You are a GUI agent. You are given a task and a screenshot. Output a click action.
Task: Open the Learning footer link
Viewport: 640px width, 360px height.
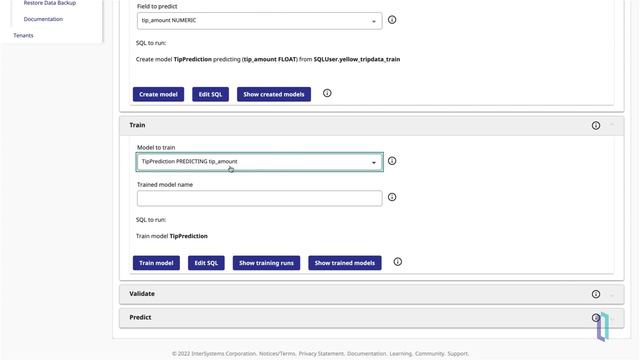pyautogui.click(x=400, y=353)
